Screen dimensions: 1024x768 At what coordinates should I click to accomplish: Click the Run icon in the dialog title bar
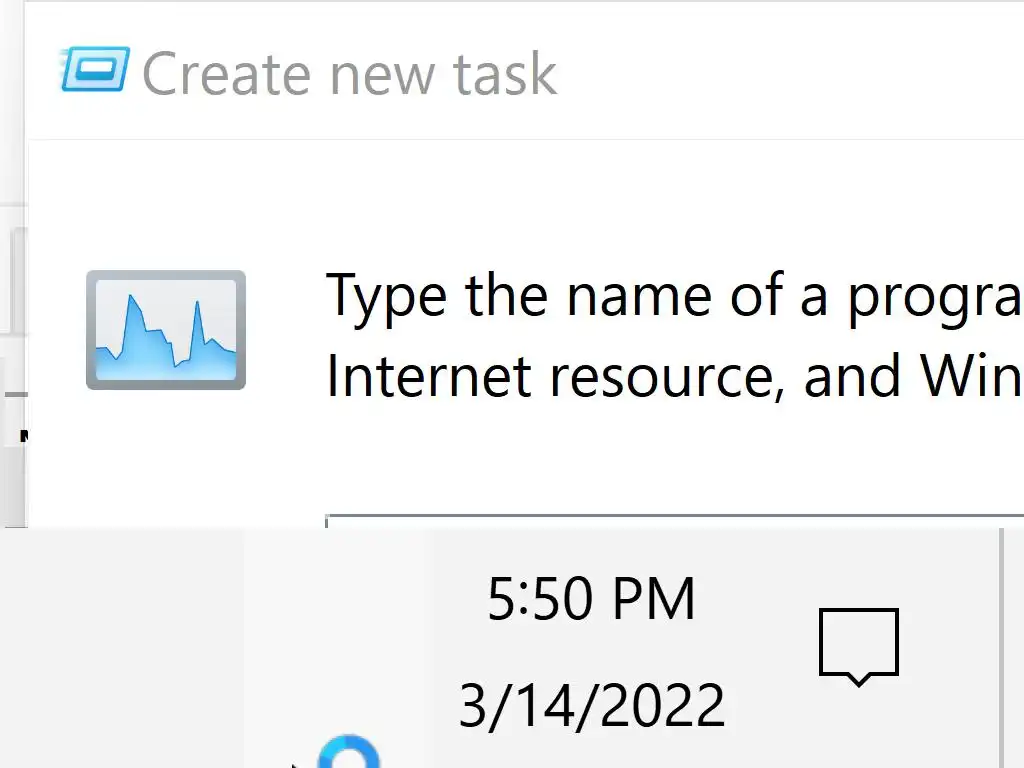point(95,70)
